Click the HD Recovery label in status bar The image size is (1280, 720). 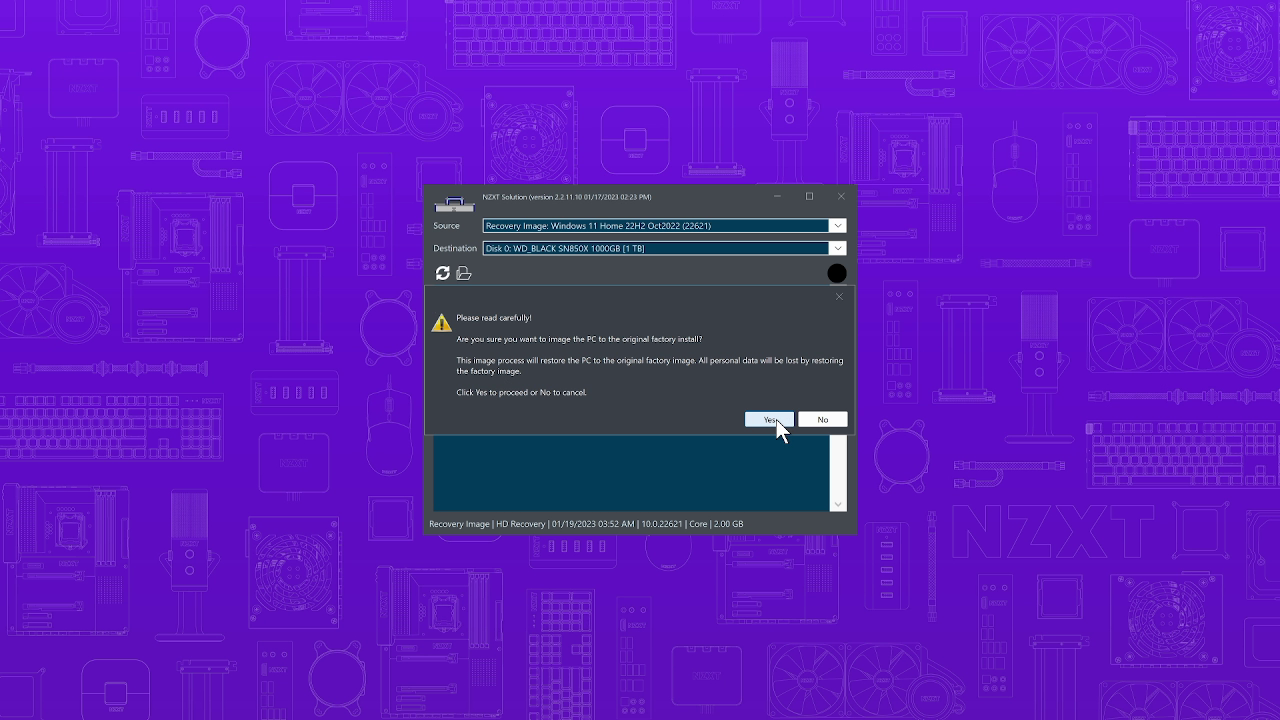point(519,523)
